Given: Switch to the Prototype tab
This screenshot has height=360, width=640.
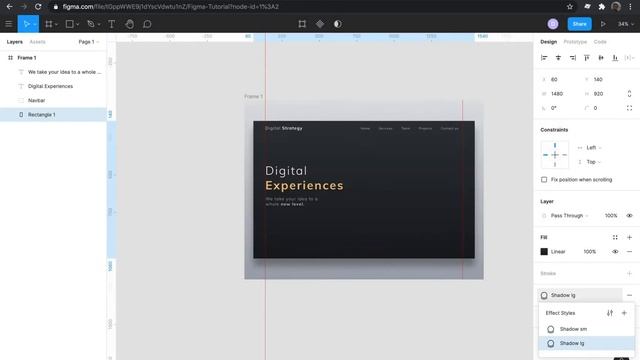Looking at the screenshot, I should (x=575, y=42).
